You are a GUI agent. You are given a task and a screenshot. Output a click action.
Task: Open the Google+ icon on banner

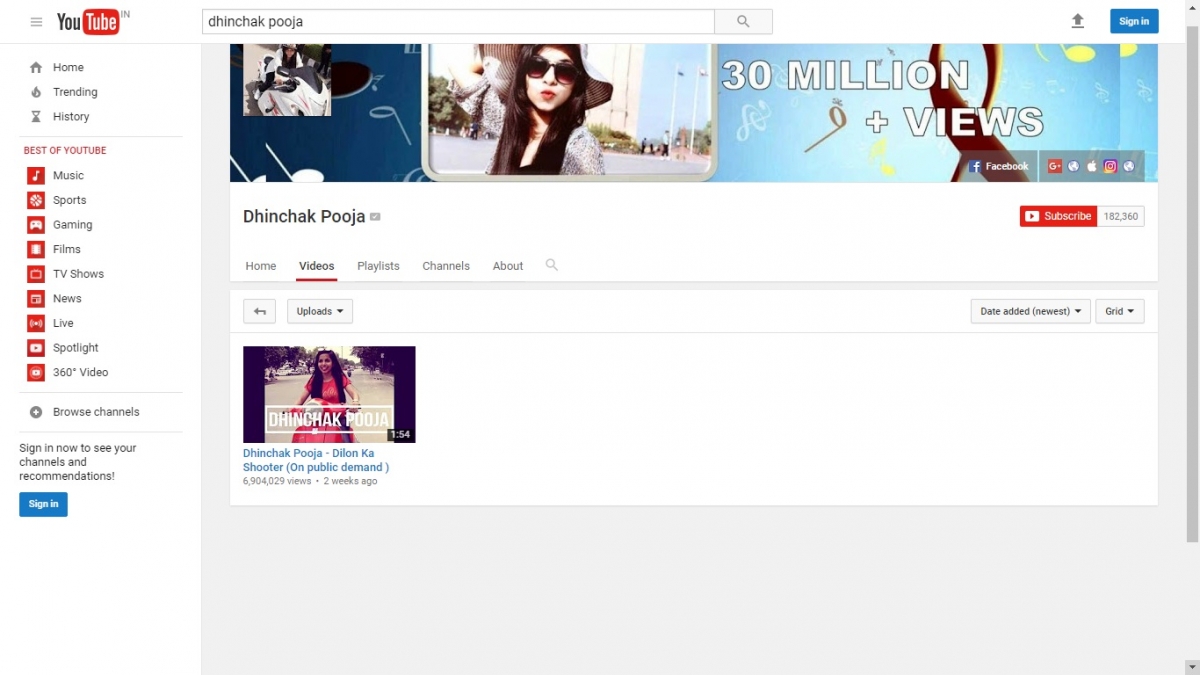click(x=1054, y=167)
